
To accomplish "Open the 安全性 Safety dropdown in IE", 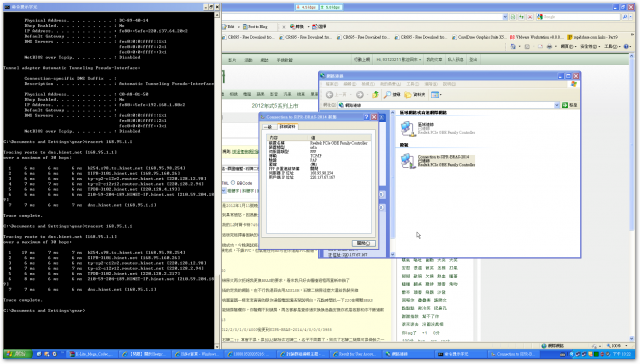I will click(589, 47).
